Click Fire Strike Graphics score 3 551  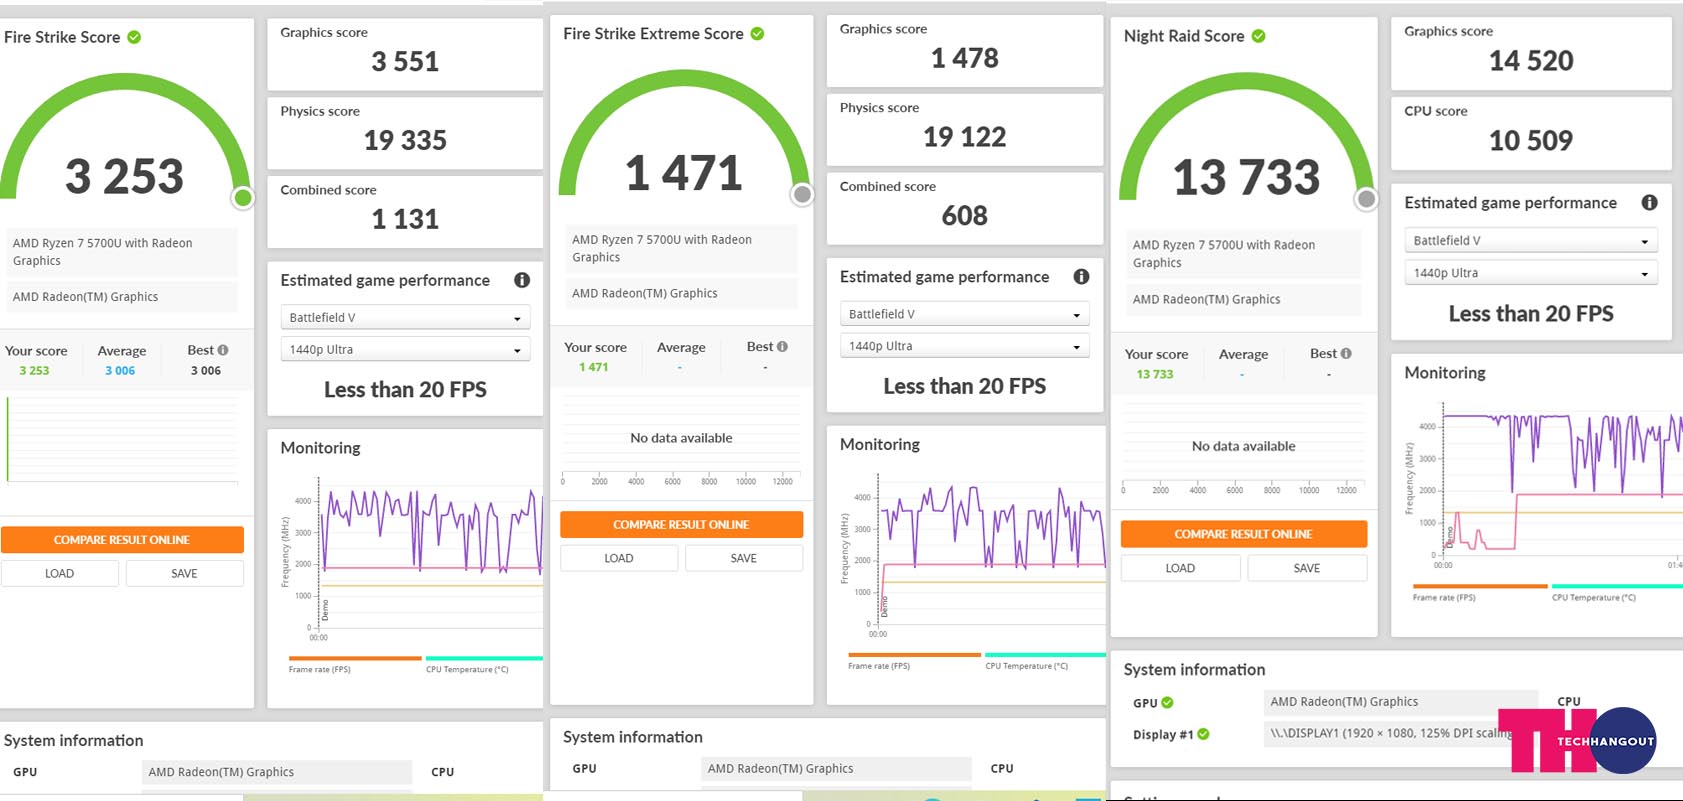tap(405, 61)
